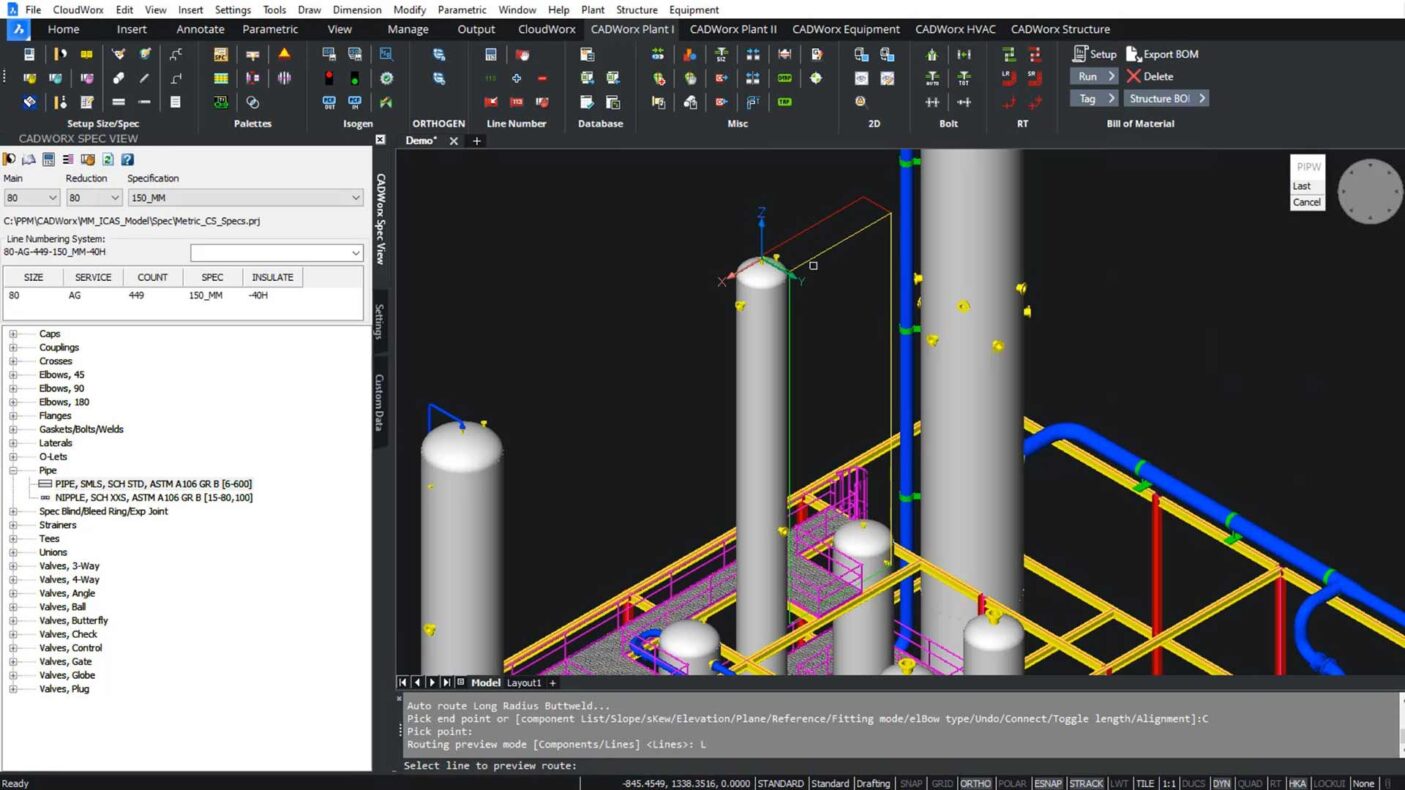
Task: Click the SR short radius elbow icon in RT
Action: click(x=1035, y=78)
